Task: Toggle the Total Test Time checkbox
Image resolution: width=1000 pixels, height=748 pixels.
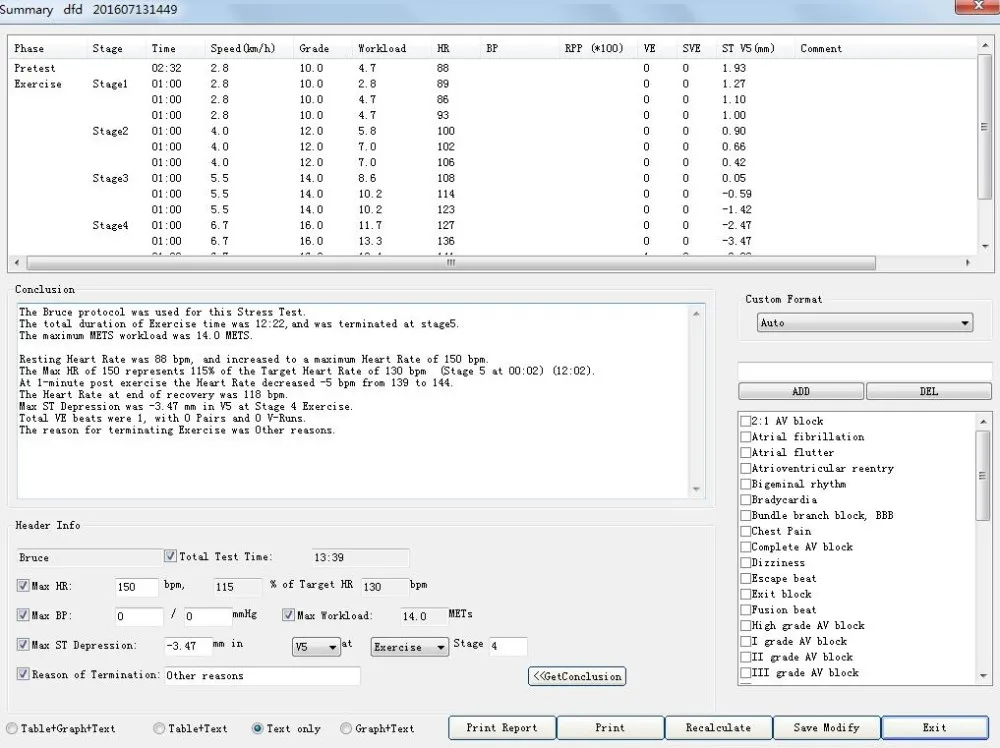Action: [x=171, y=556]
